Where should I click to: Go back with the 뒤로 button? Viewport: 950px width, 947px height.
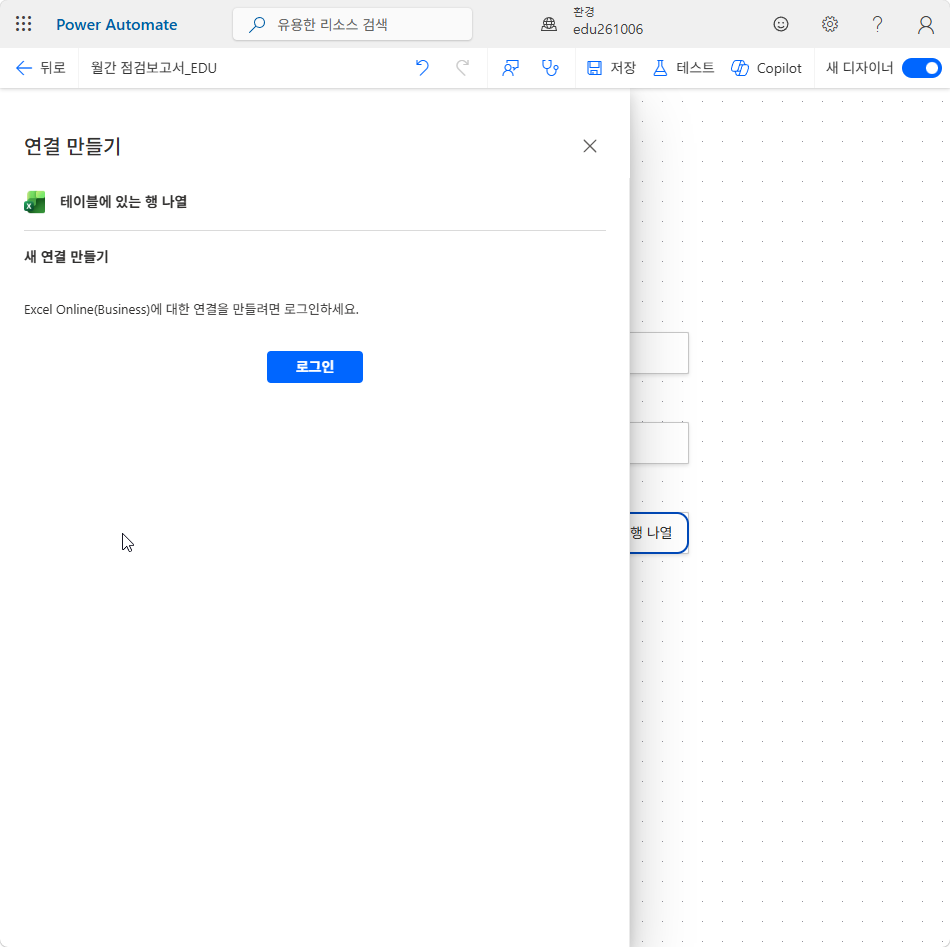click(41, 68)
